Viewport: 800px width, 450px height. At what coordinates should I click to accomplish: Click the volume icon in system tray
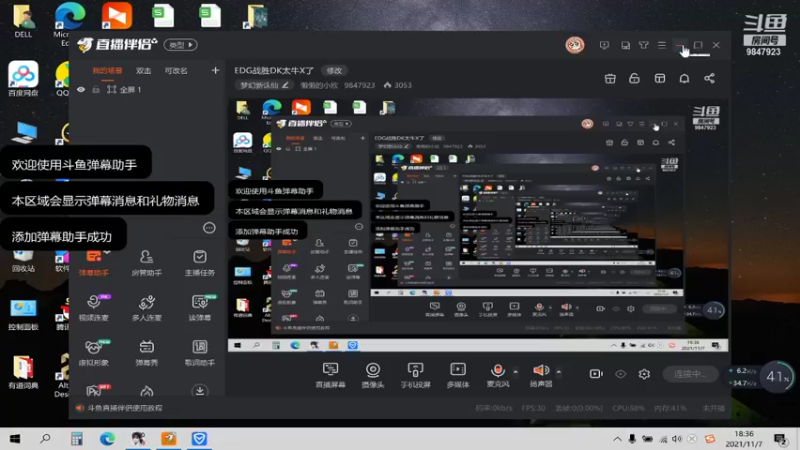click(x=677, y=439)
